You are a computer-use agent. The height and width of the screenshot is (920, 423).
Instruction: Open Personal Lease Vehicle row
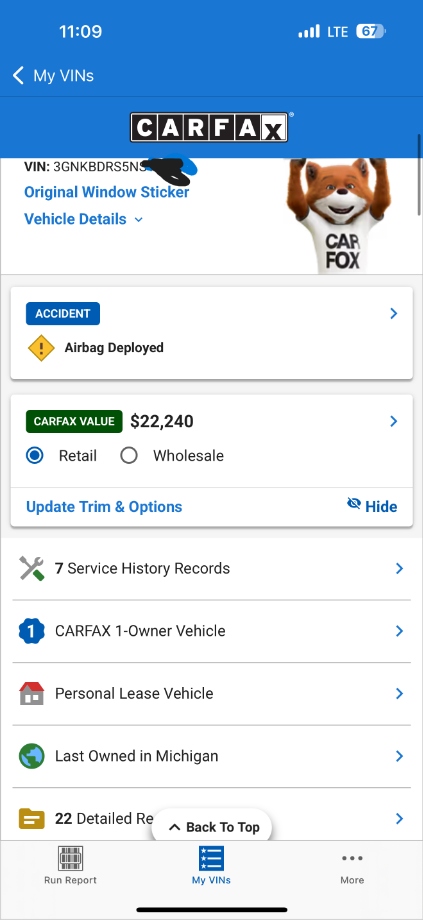pos(211,694)
